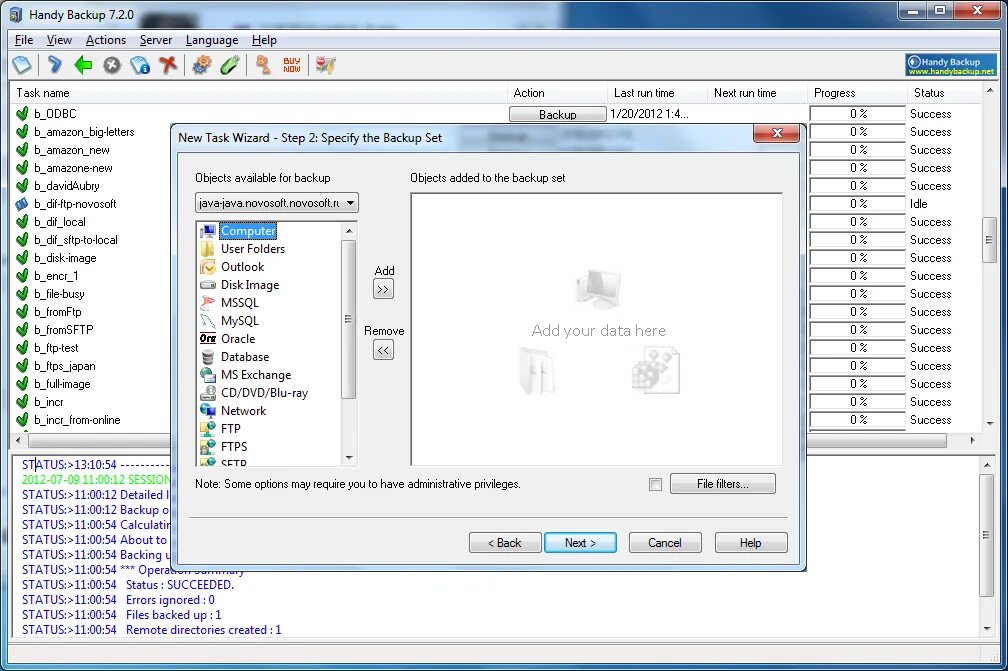1008x671 pixels.
Task: Click the log pane scroll-up arrow
Action: (x=987, y=465)
